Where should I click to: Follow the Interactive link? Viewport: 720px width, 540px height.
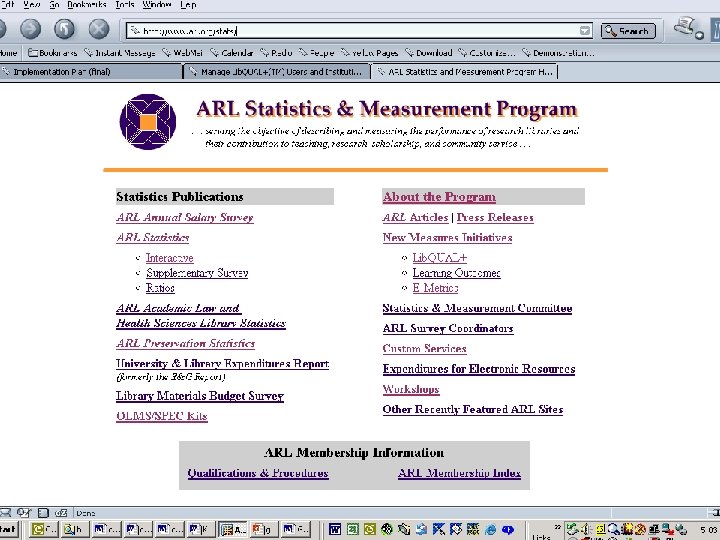[x=169, y=258]
